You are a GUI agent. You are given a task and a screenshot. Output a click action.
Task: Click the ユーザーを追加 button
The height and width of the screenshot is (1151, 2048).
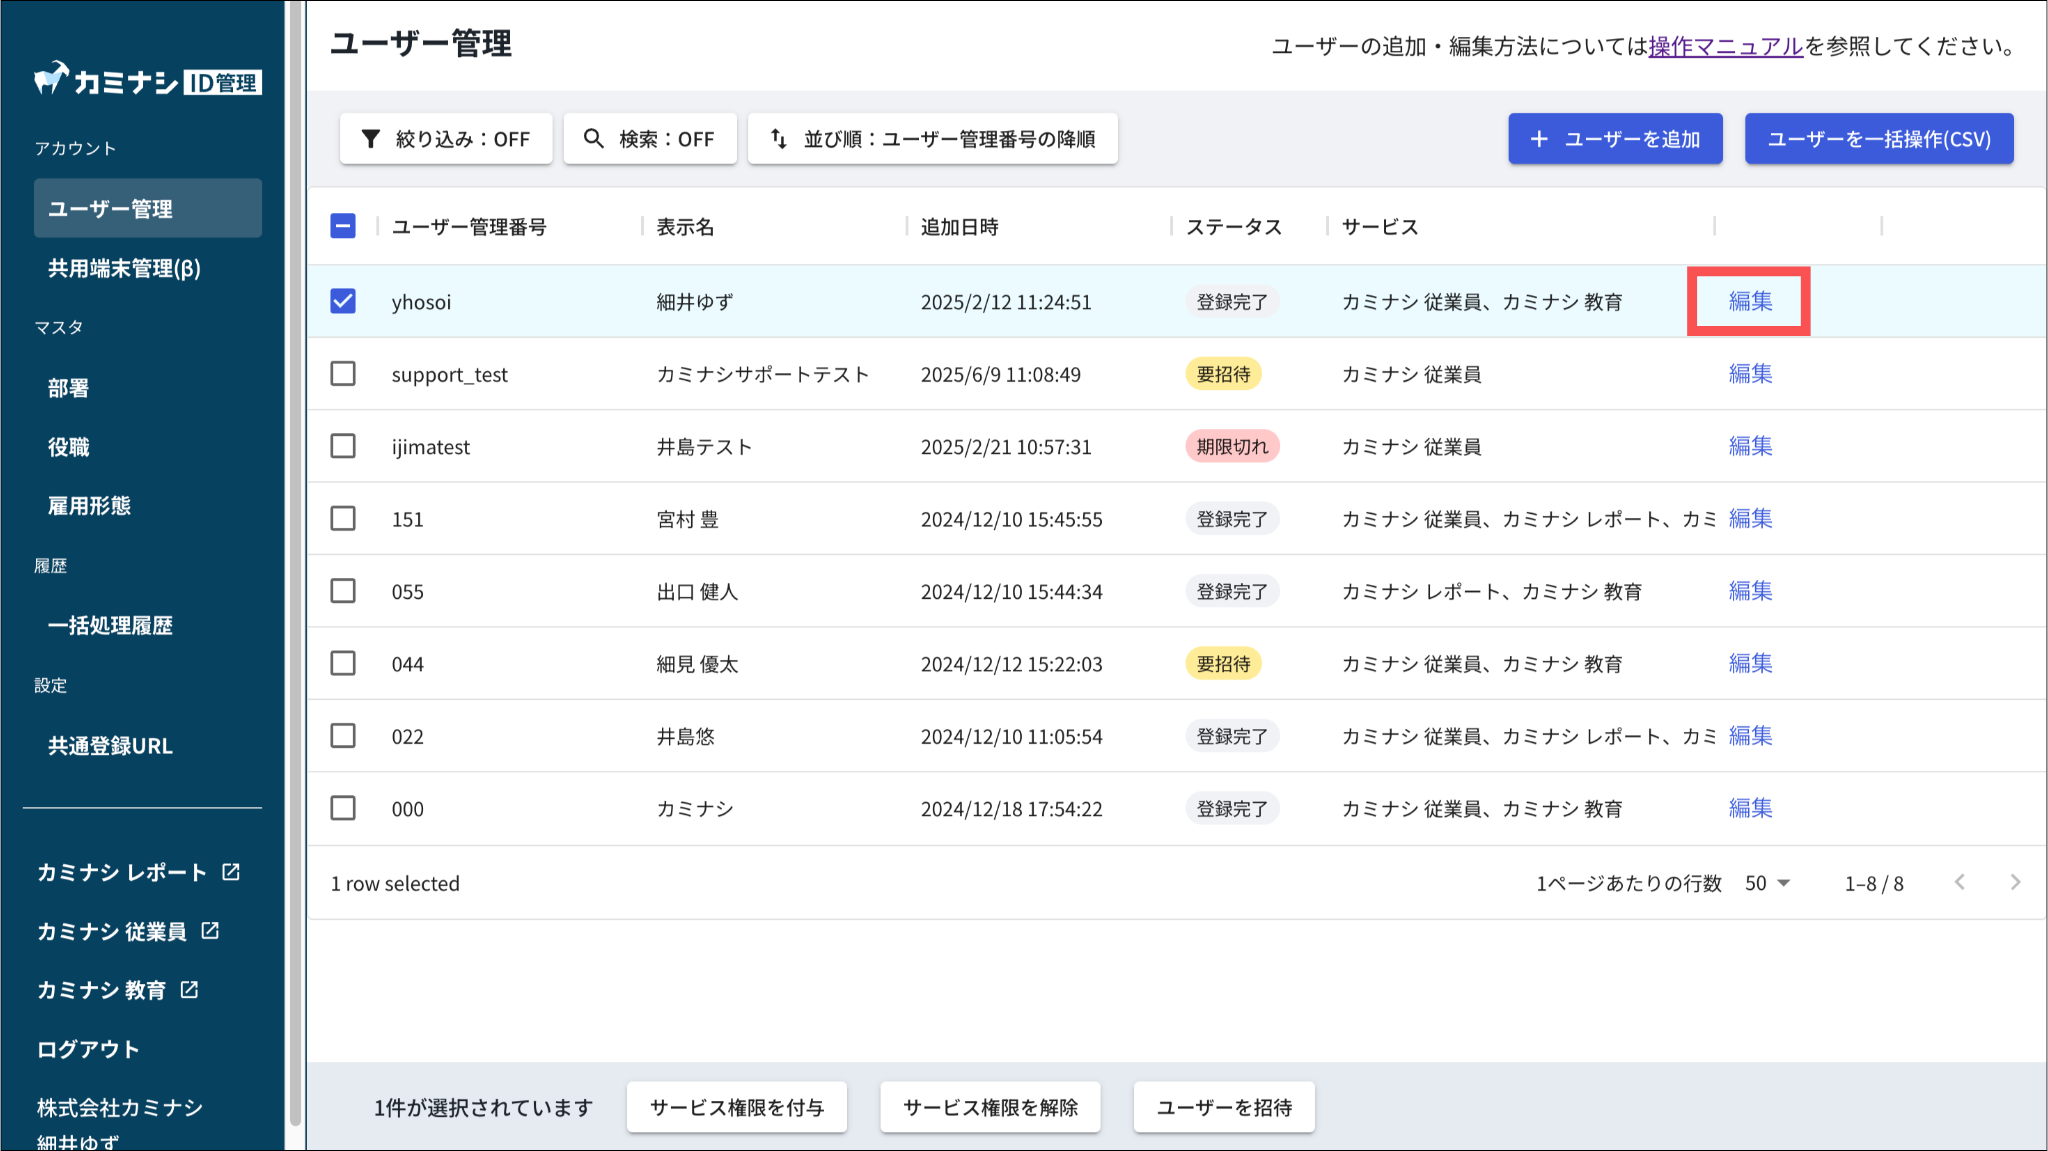coord(1615,139)
